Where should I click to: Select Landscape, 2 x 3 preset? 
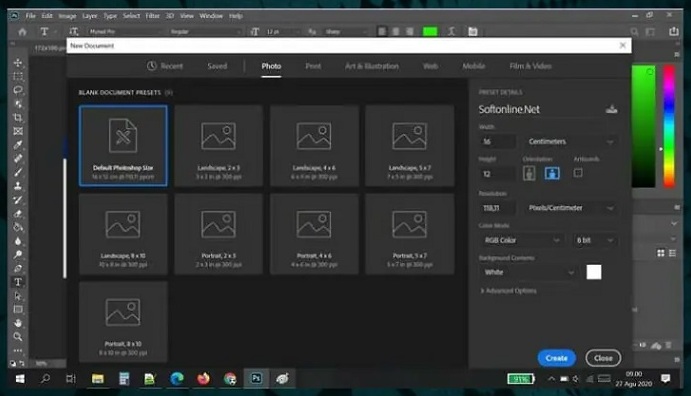tap(219, 145)
